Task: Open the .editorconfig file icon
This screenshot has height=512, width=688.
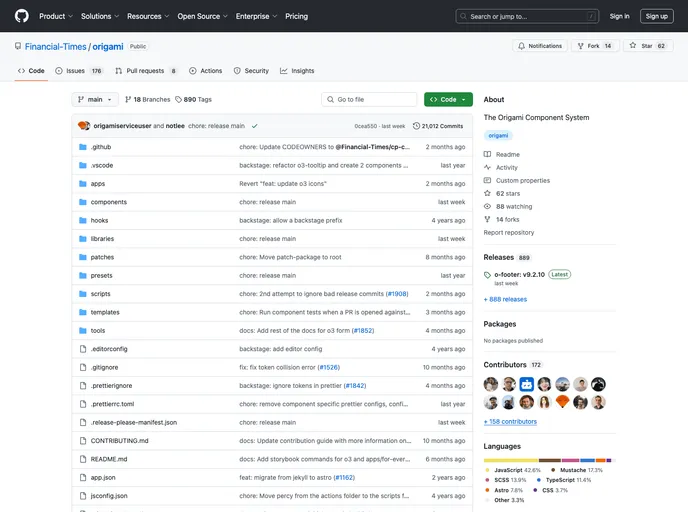Action: coord(82,349)
